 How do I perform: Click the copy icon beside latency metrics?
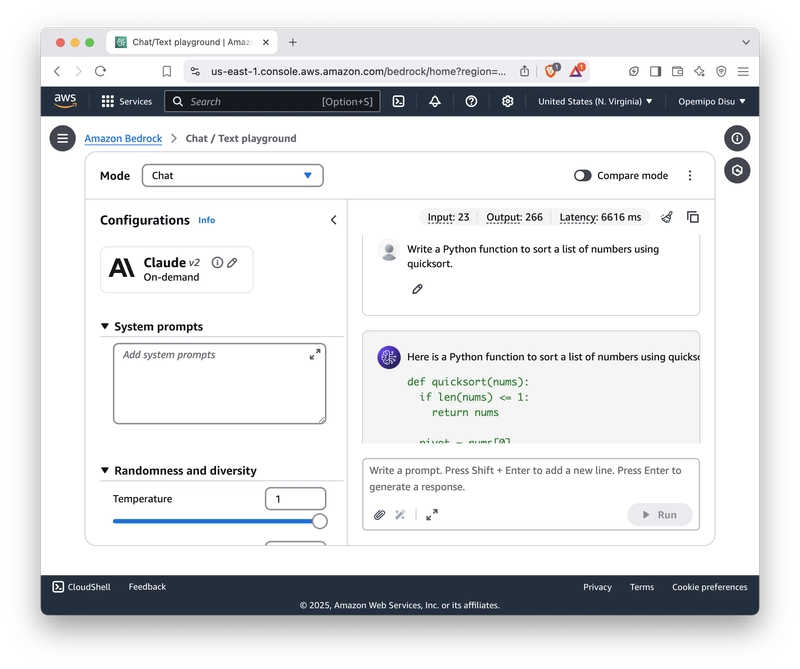pyautogui.click(x=693, y=217)
